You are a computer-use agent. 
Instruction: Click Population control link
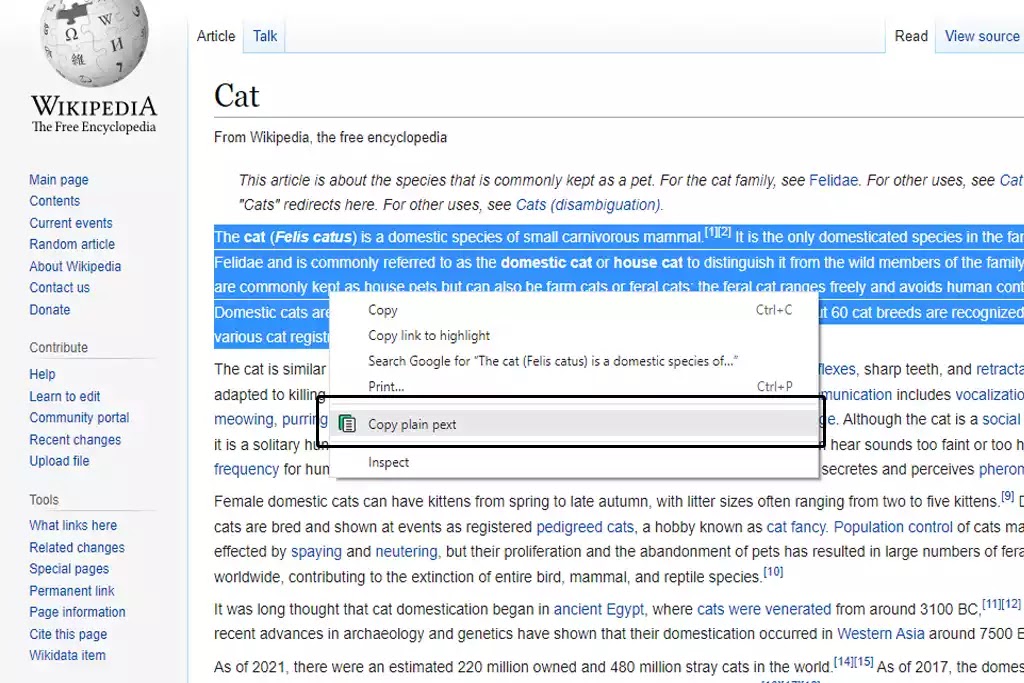(893, 527)
